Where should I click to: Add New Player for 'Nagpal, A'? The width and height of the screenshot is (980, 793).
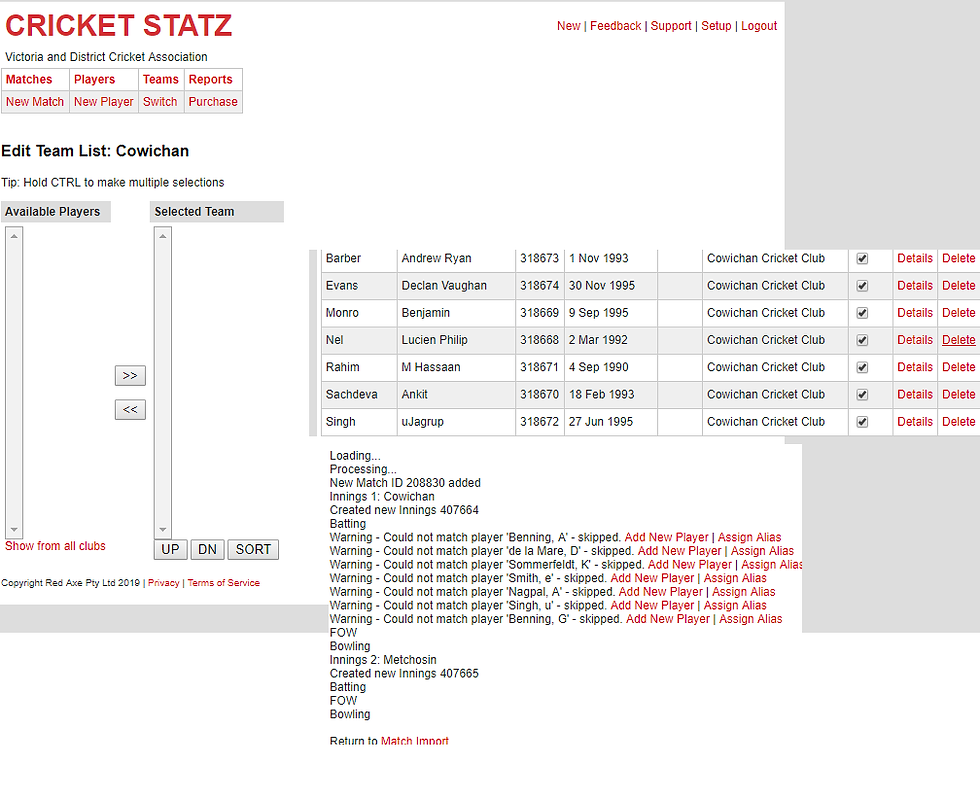(x=661, y=592)
